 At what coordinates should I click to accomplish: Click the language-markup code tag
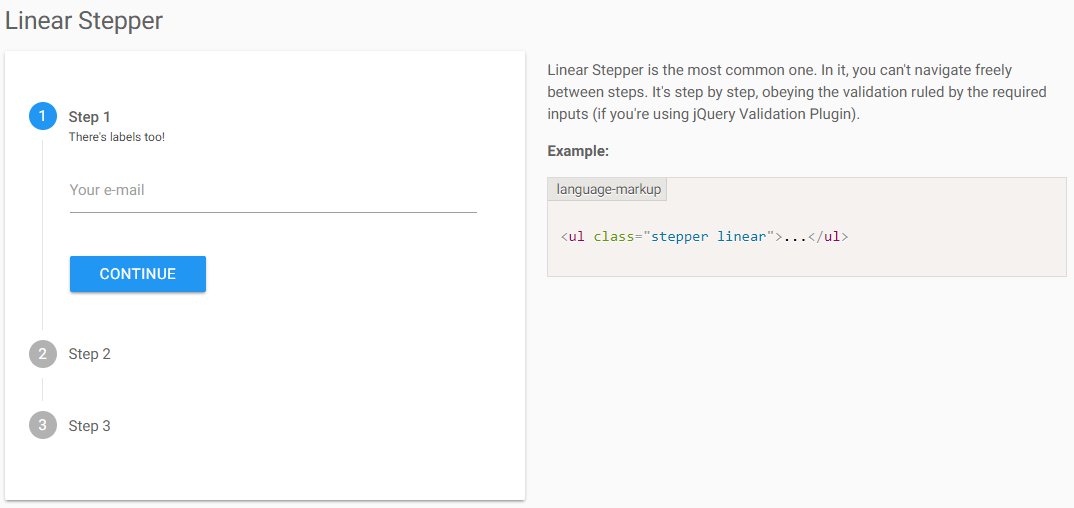pyautogui.click(x=608, y=189)
